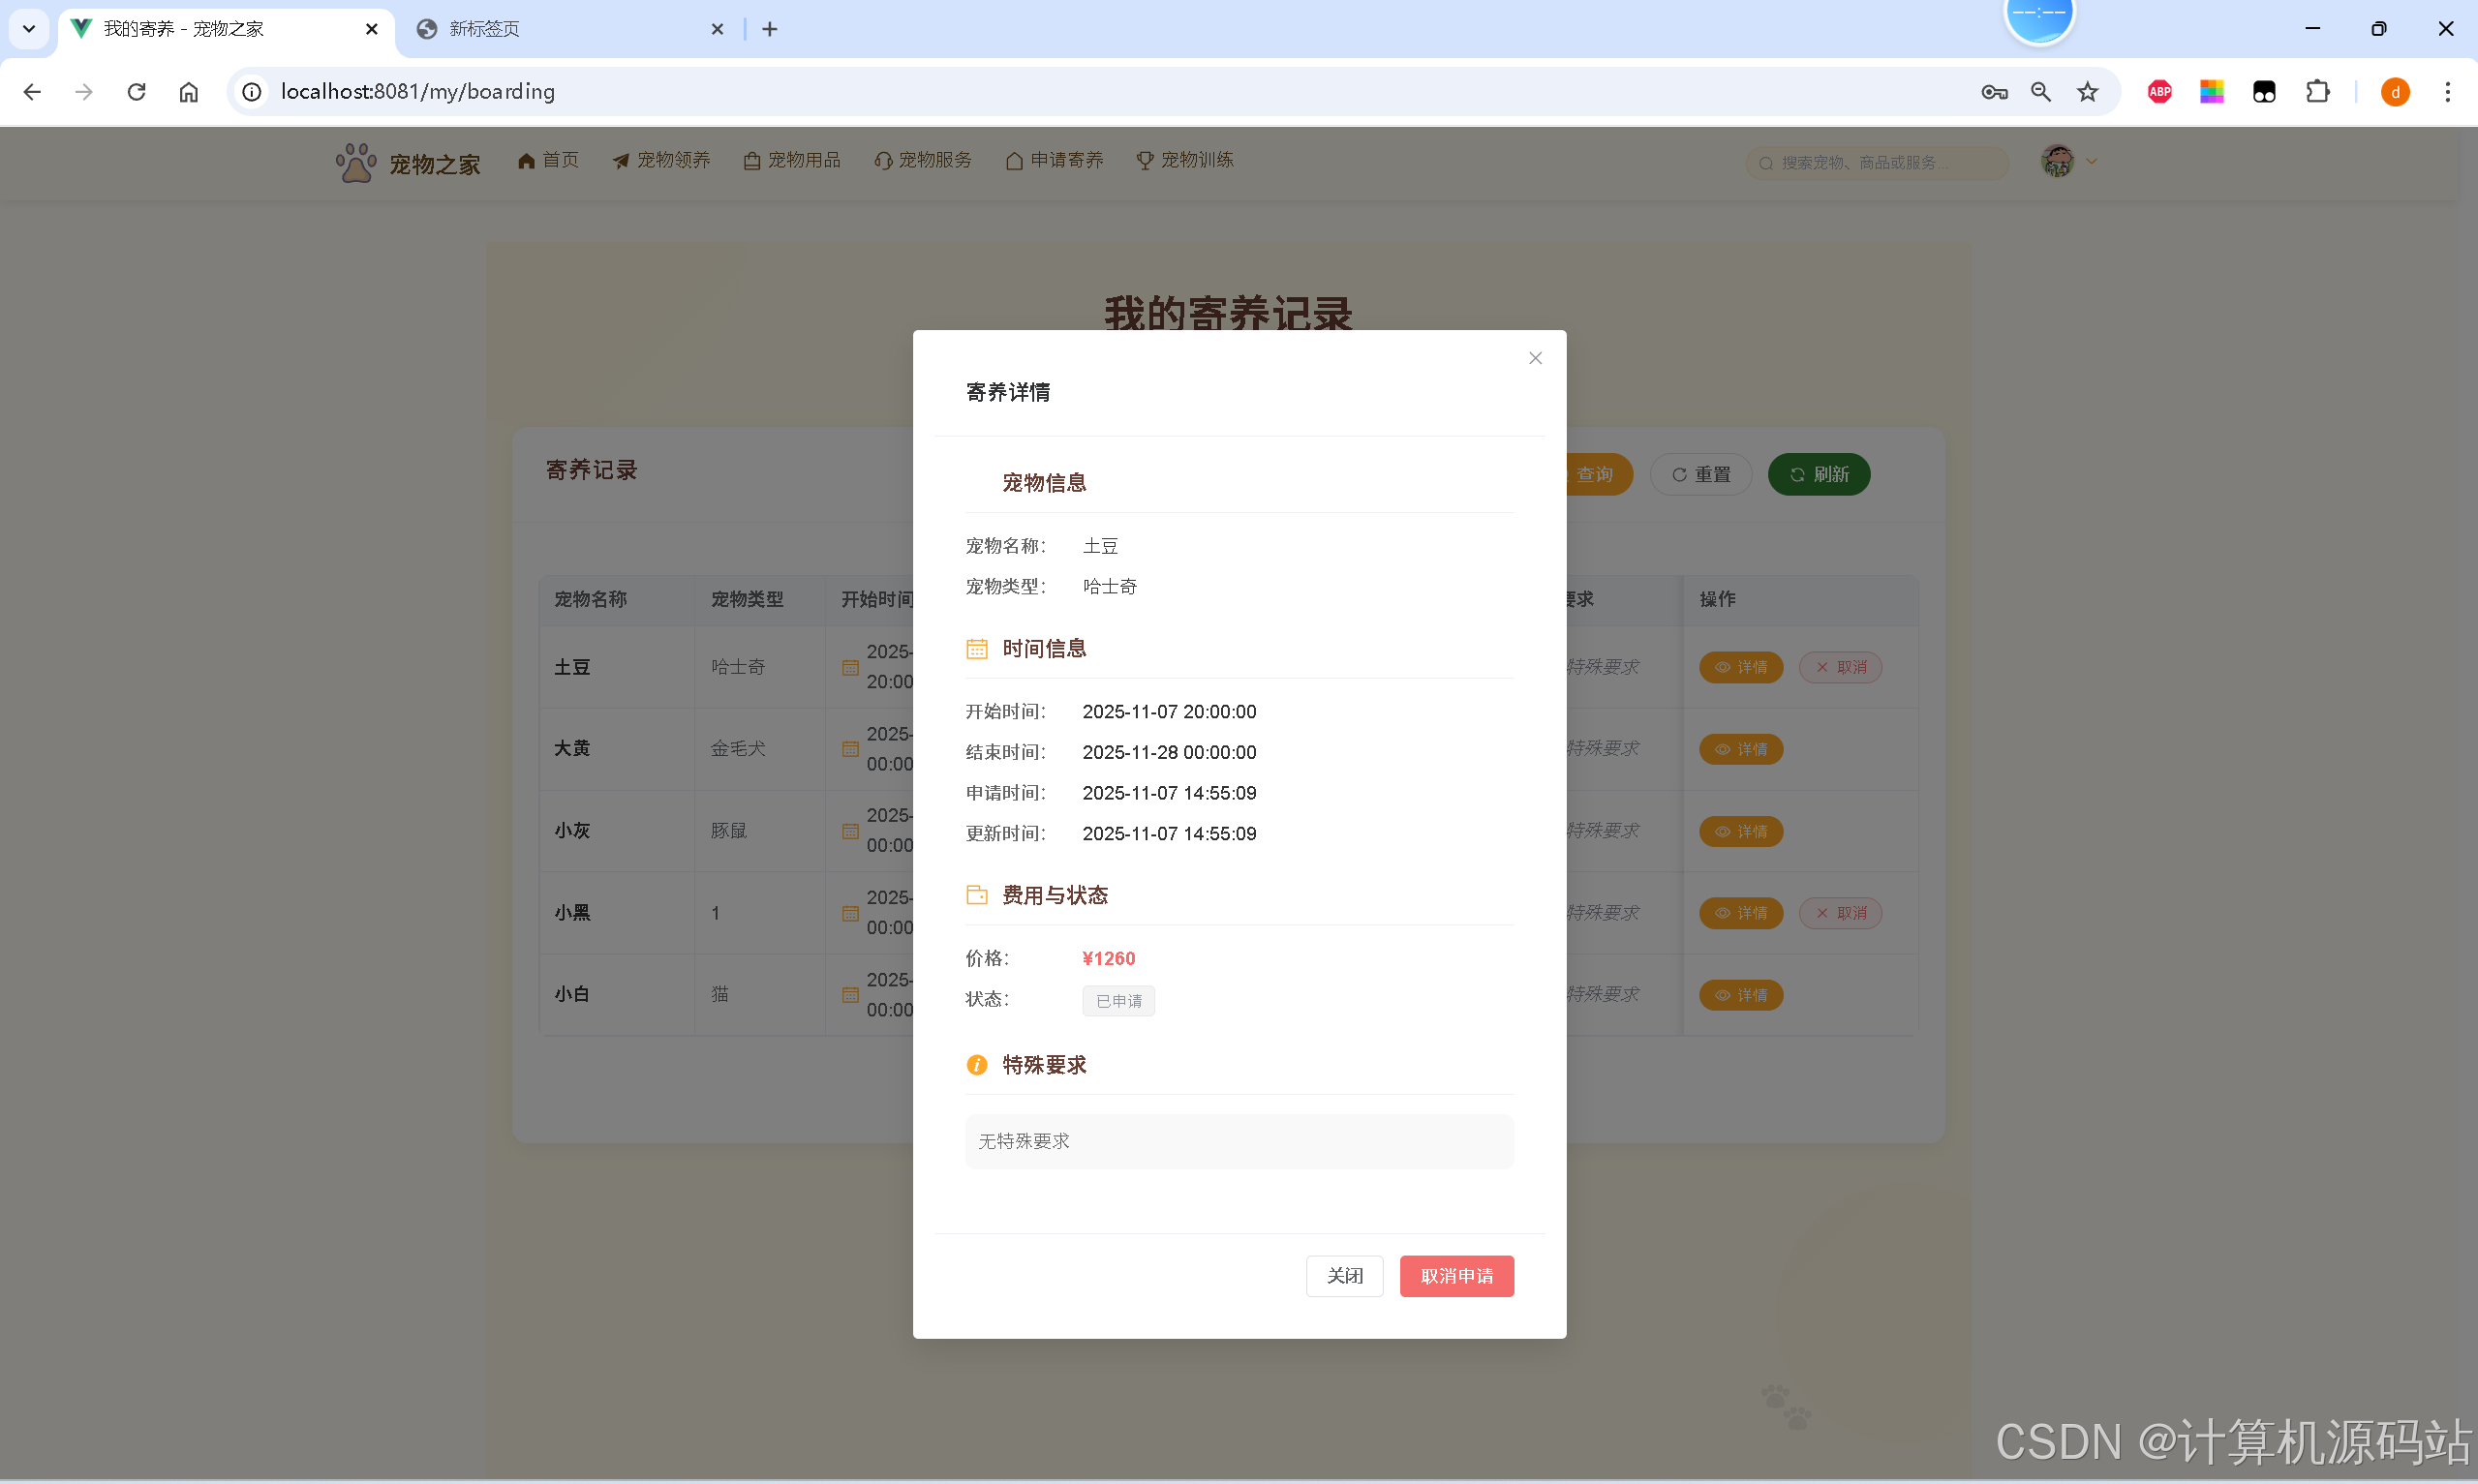This screenshot has height=1484, width=2478.
Task: Expand the user avatar dropdown arrow
Action: 2090,161
